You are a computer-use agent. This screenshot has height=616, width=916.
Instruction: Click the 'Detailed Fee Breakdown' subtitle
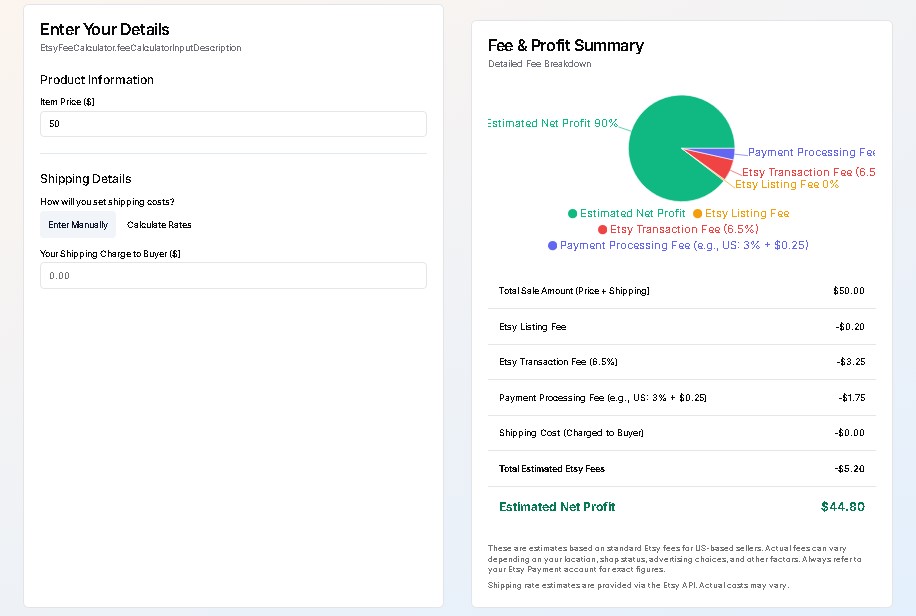pos(539,64)
